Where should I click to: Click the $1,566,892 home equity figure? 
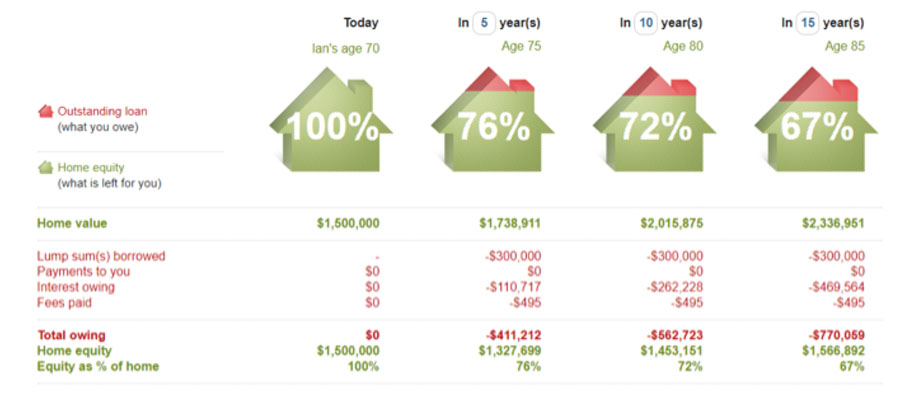(833, 351)
